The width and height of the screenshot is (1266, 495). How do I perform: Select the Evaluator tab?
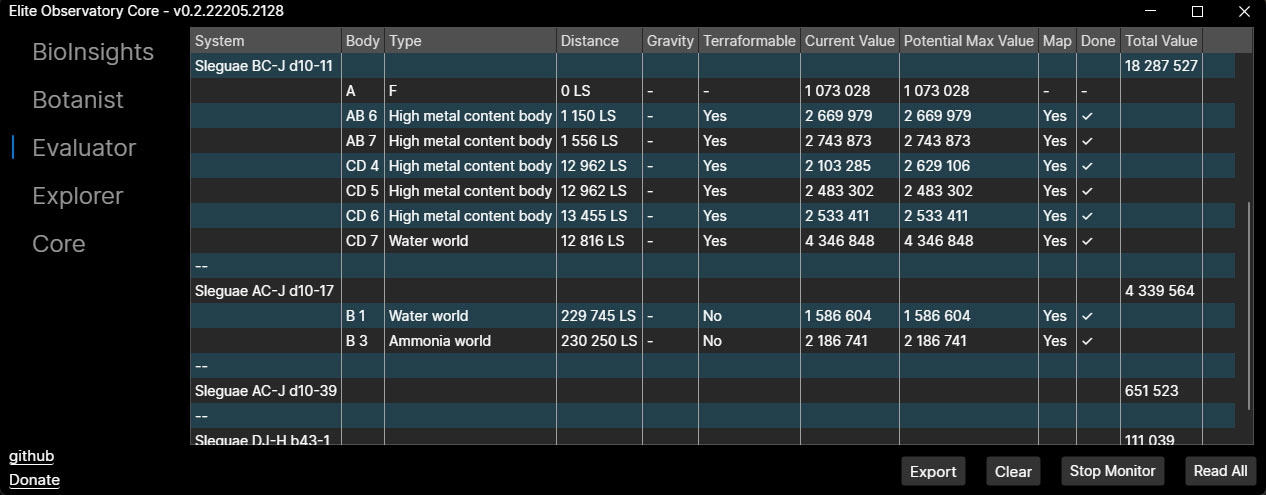(84, 148)
